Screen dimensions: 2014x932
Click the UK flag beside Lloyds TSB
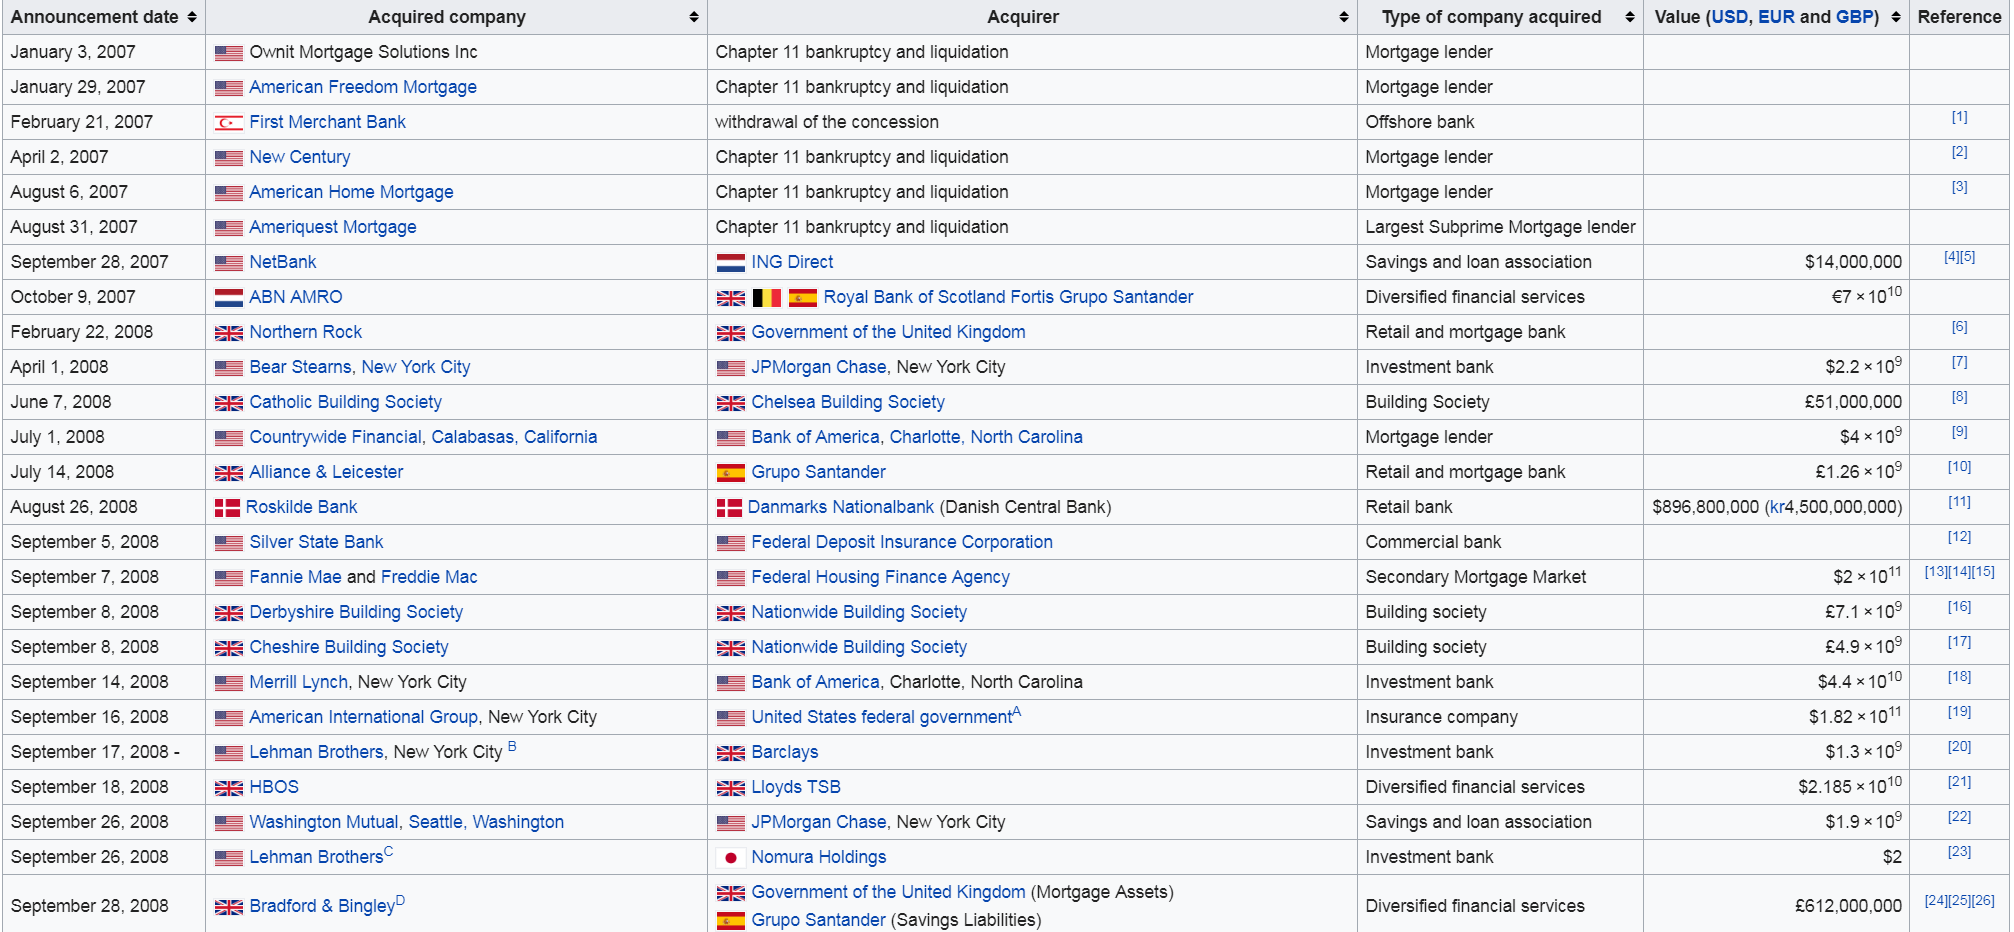point(731,788)
